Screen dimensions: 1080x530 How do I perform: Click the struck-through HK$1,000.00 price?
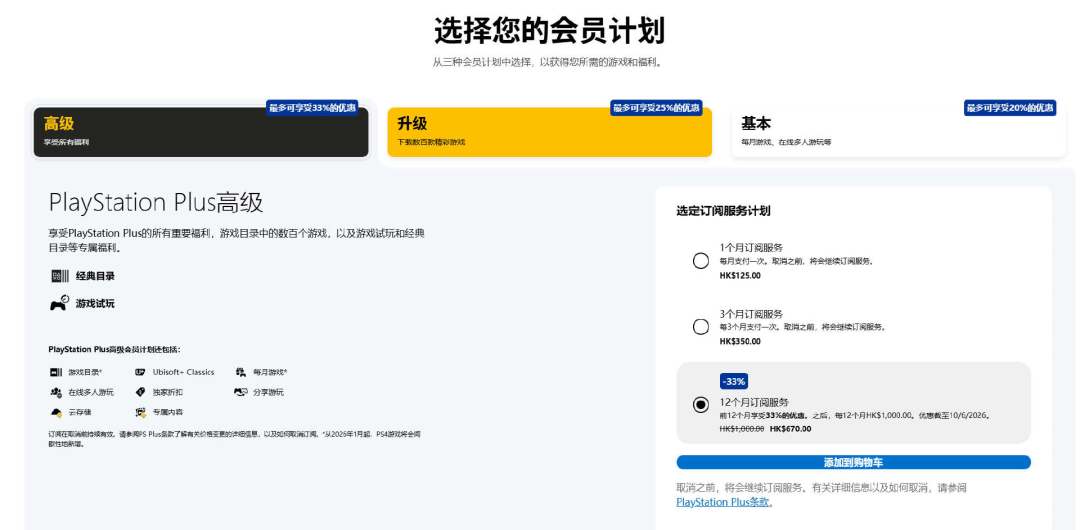point(742,429)
